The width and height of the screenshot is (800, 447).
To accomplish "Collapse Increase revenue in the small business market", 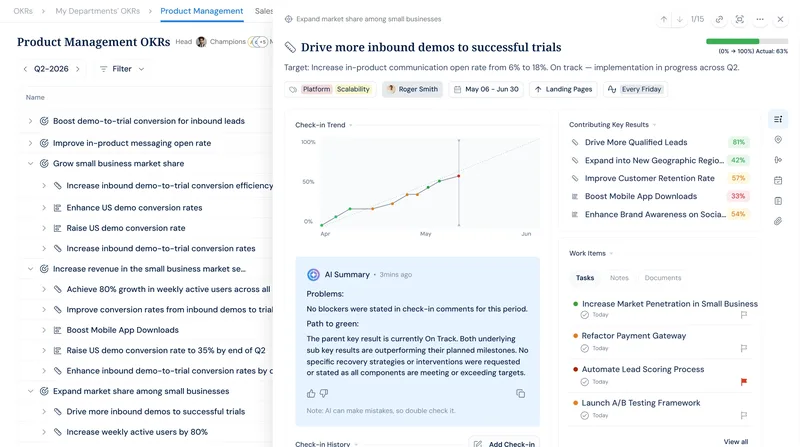I will pos(30,269).
